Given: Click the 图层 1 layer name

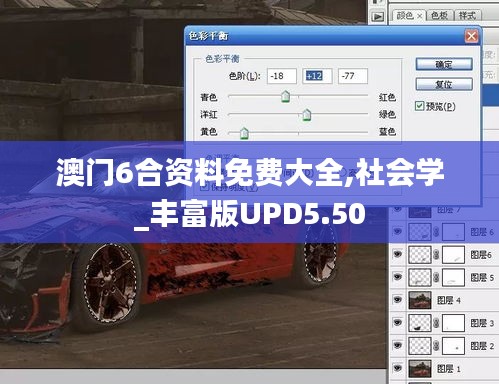Looking at the screenshot, I should pos(449,369).
